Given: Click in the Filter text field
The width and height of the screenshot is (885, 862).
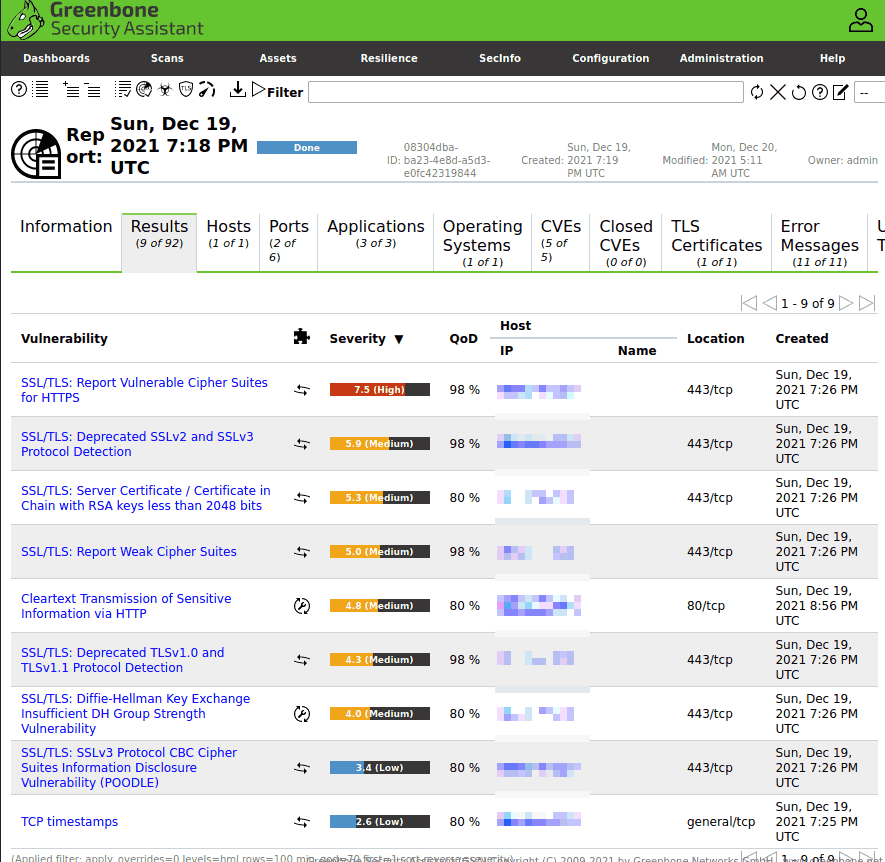Looking at the screenshot, I should coord(525,92).
